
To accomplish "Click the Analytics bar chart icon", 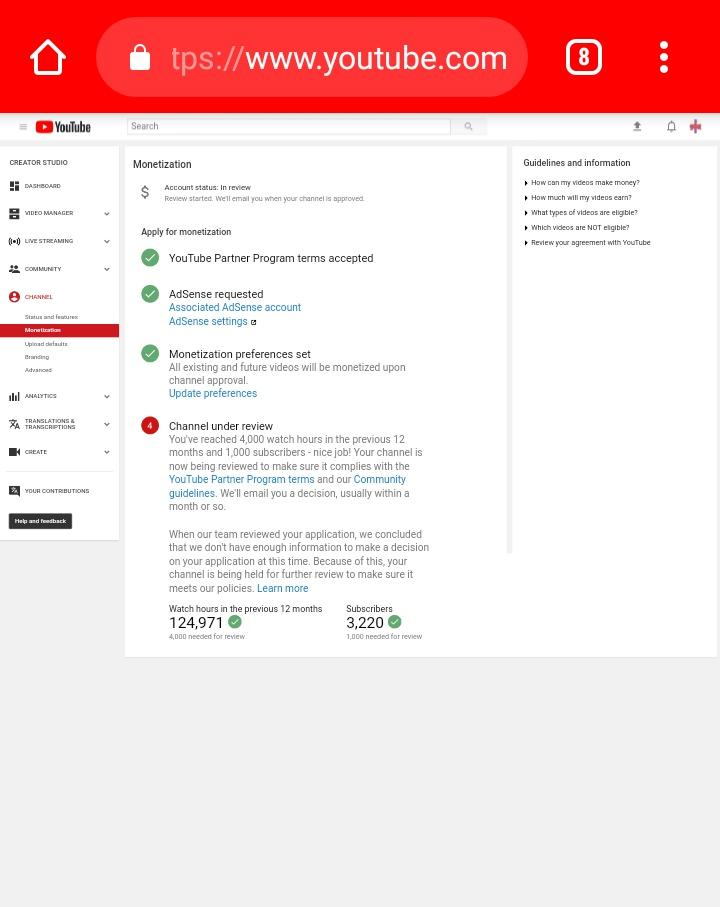I will coord(14,396).
